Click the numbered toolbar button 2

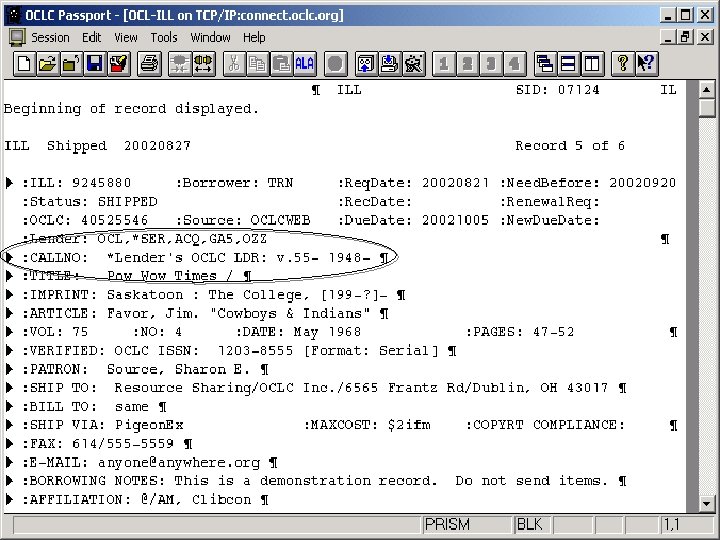[x=467, y=64]
